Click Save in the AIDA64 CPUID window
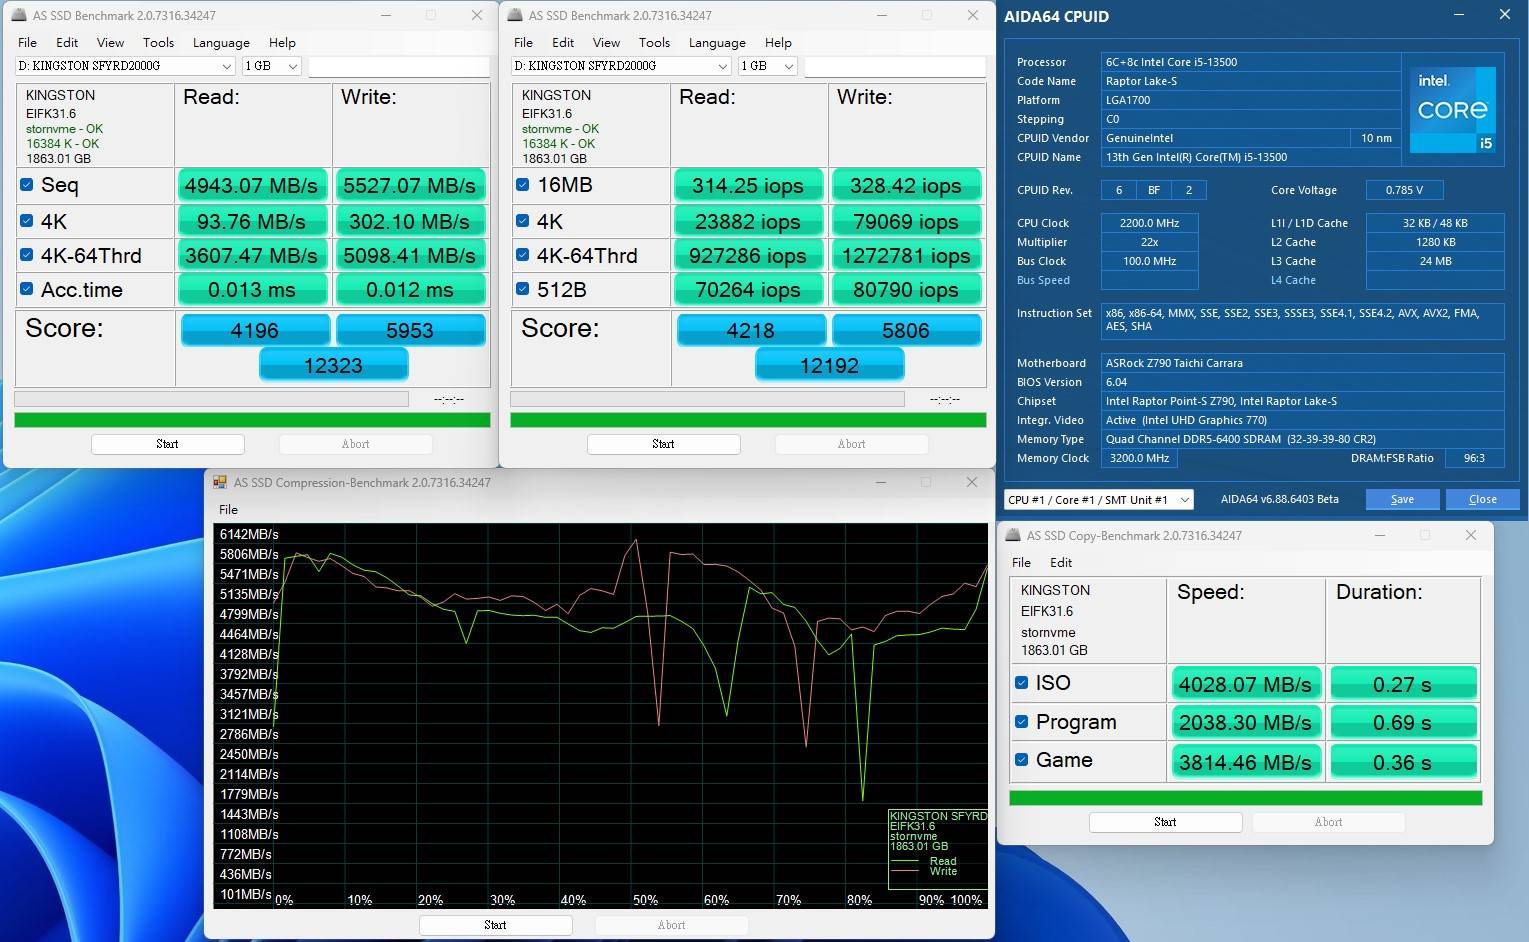Screen dimensions: 1529x942 coord(1403,499)
